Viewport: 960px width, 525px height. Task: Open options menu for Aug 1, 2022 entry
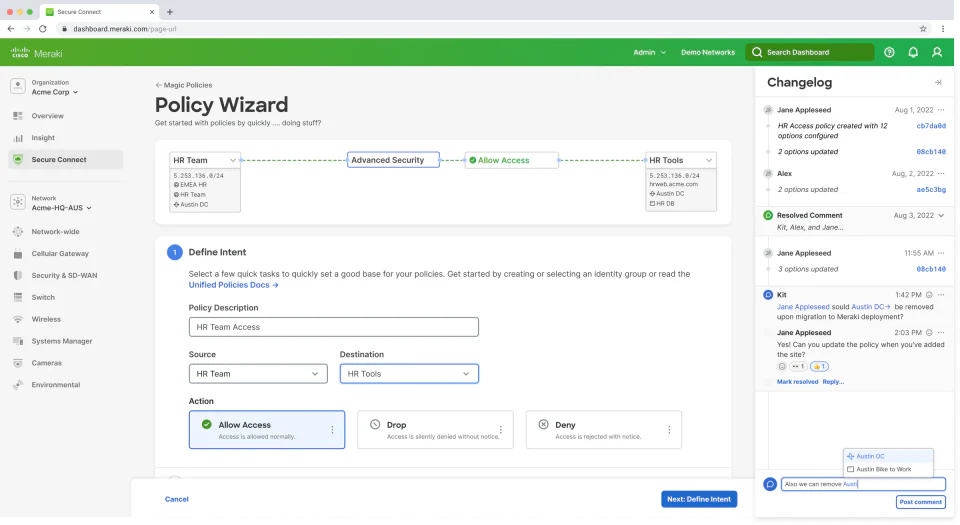click(x=941, y=110)
